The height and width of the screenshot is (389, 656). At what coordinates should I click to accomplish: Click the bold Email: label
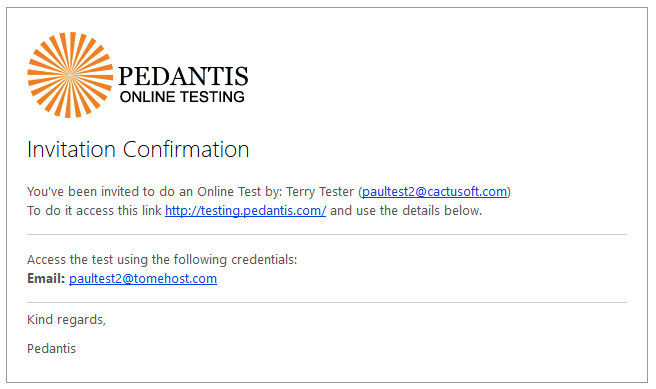coord(46,279)
